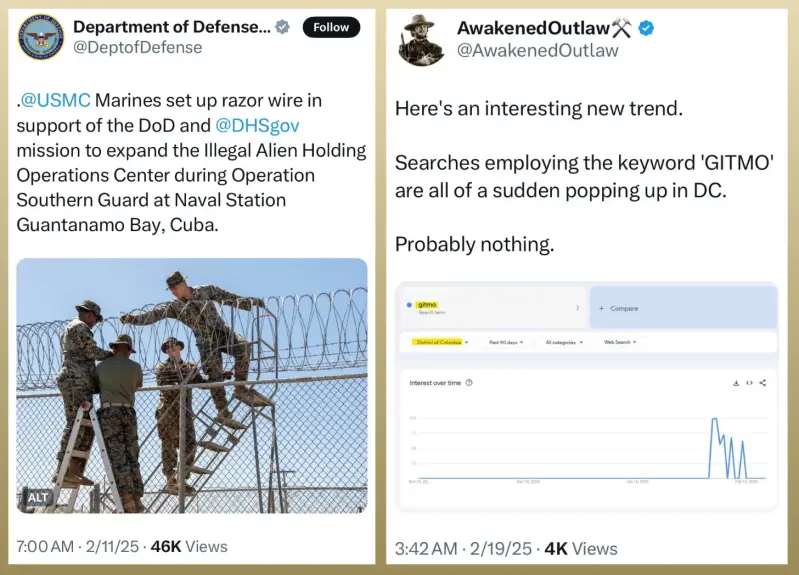The image size is (799, 575).
Task: Expand the District of Columbia region dropdown
Action: pyautogui.click(x=440, y=342)
